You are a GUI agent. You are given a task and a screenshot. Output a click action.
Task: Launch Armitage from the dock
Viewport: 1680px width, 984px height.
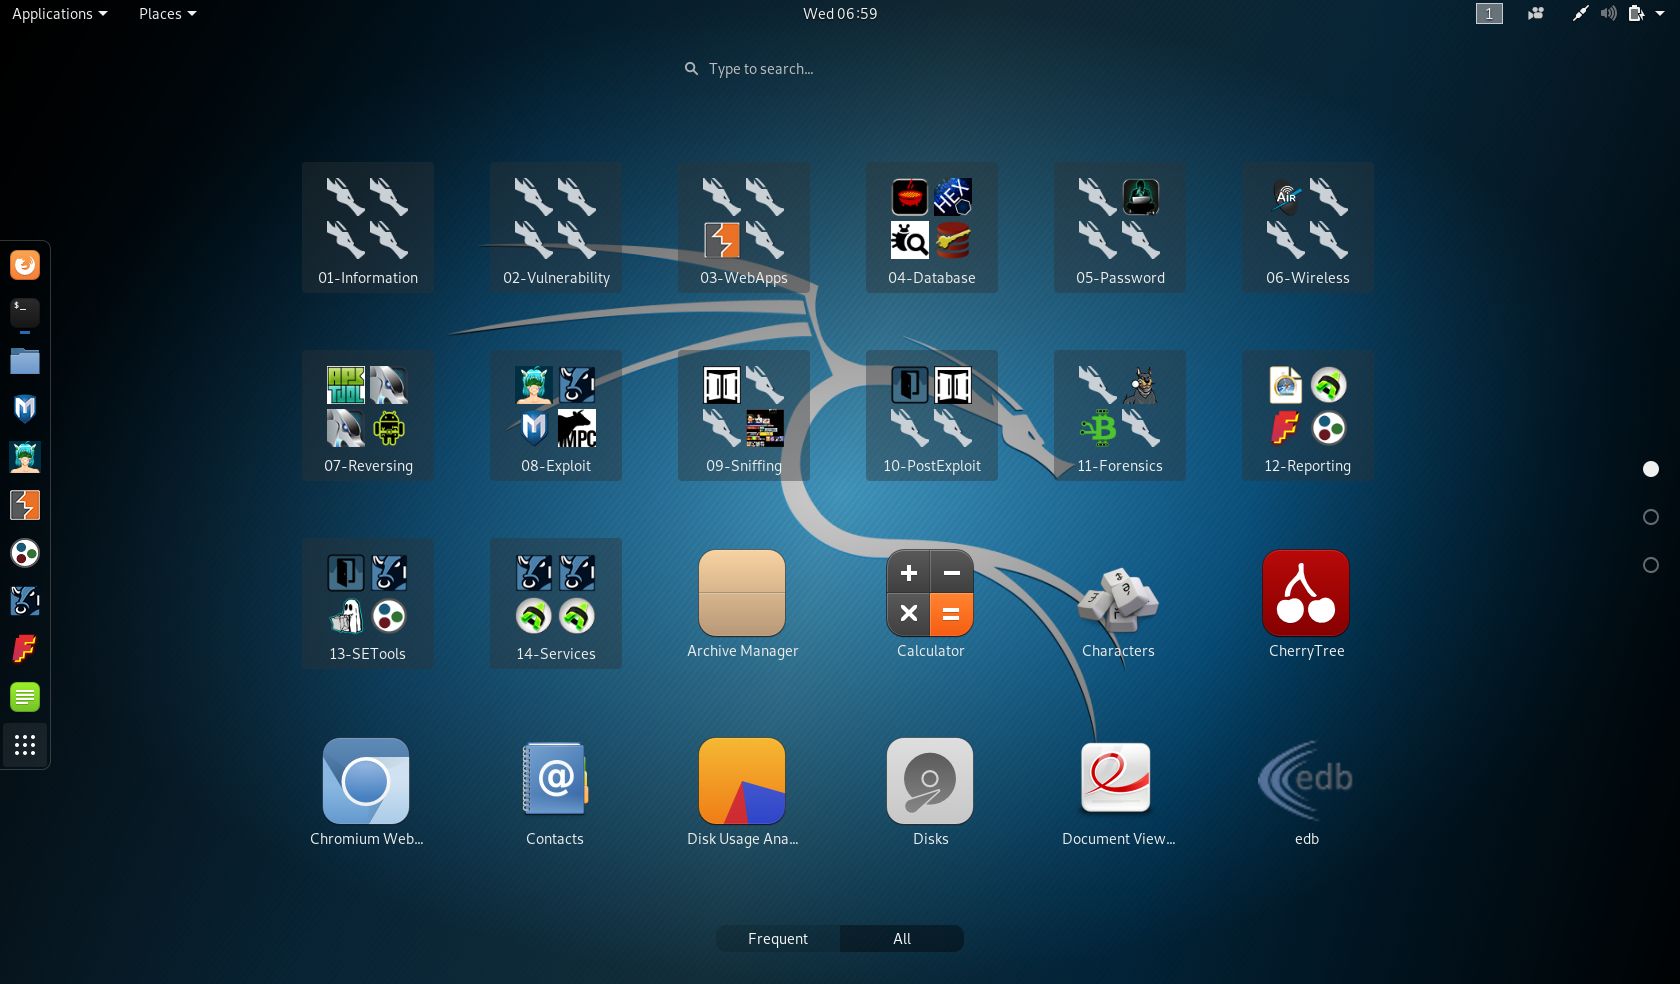click(25, 457)
